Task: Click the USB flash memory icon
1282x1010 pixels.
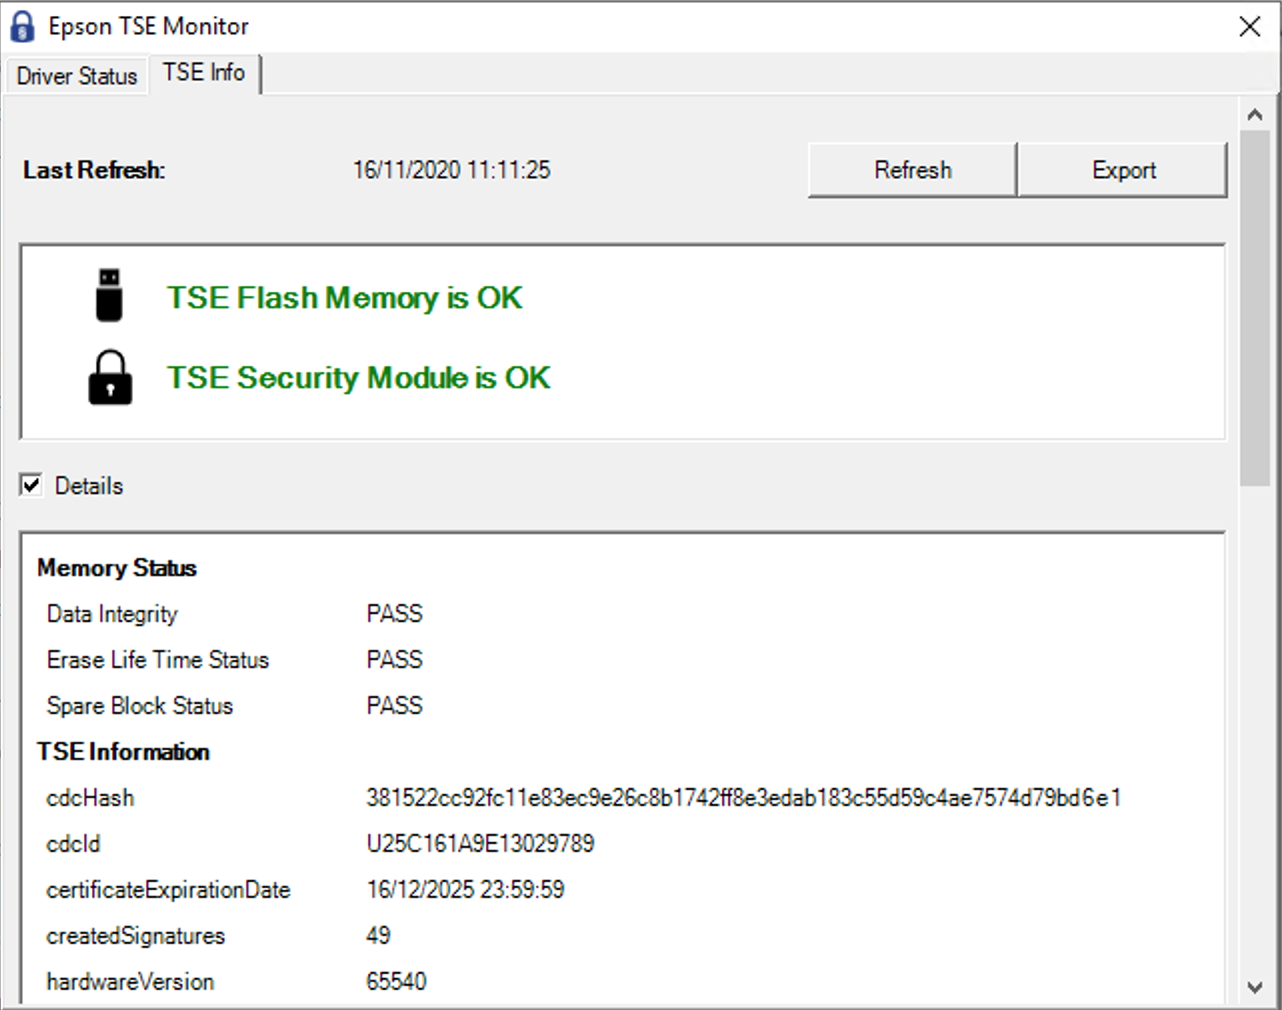Action: coord(109,295)
